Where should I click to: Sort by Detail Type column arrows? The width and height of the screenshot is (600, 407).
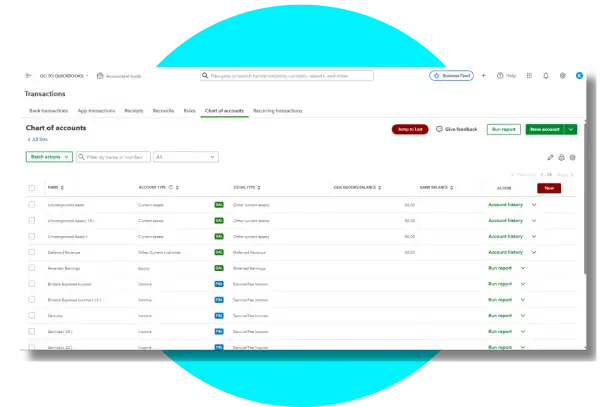coord(259,187)
